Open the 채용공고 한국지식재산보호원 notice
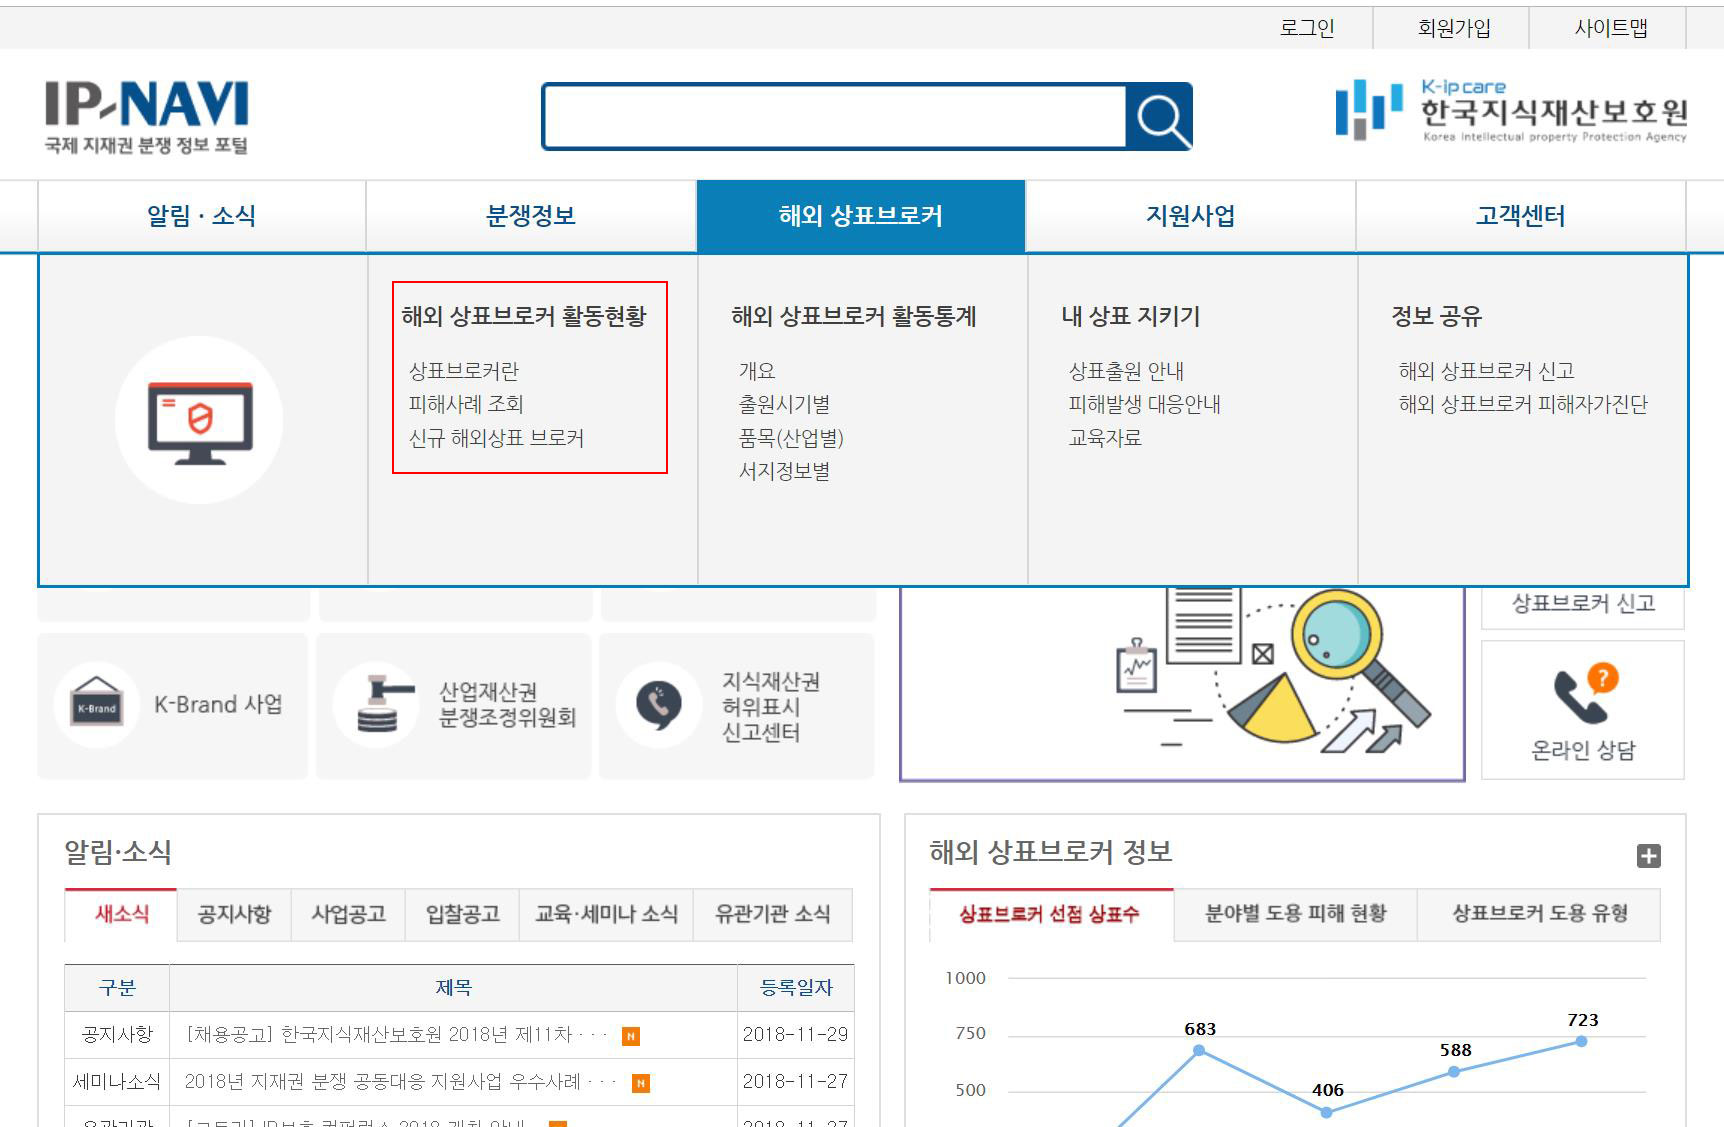The width and height of the screenshot is (1724, 1127). click(x=396, y=1035)
